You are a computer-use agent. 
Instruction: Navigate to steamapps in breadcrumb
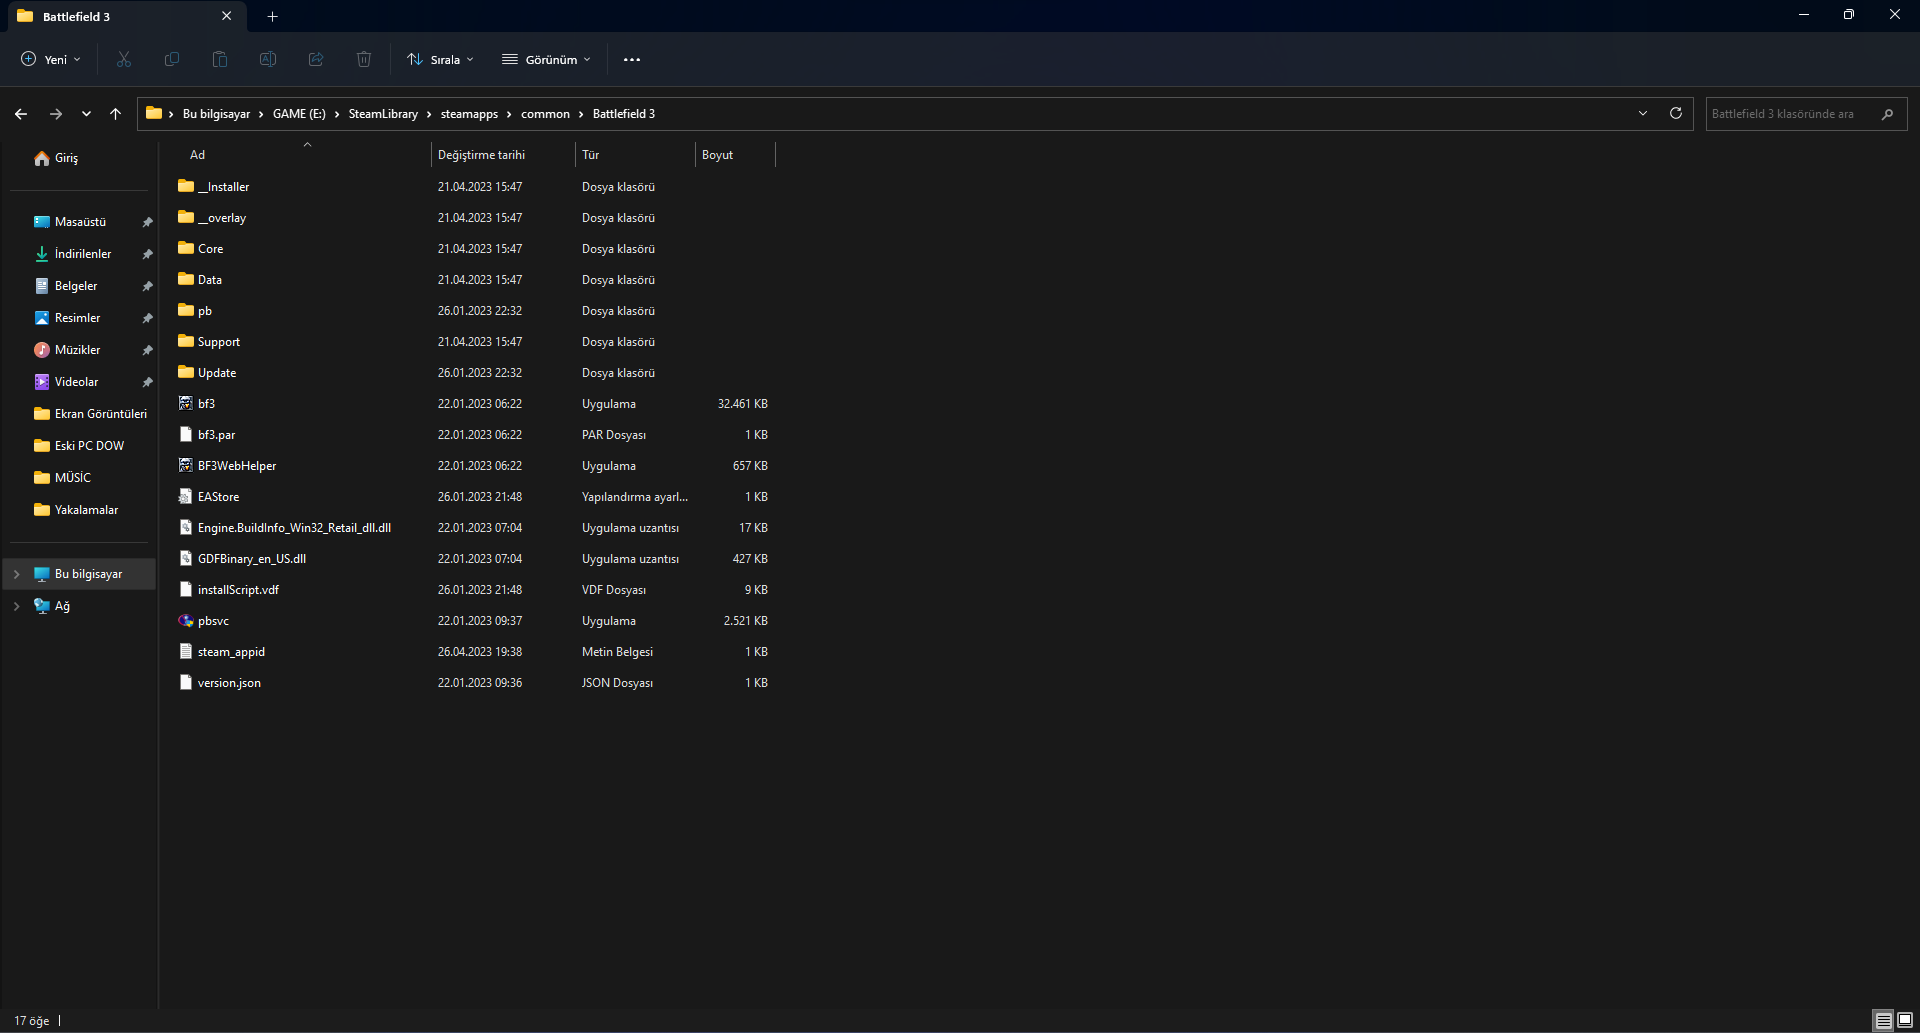click(x=469, y=114)
